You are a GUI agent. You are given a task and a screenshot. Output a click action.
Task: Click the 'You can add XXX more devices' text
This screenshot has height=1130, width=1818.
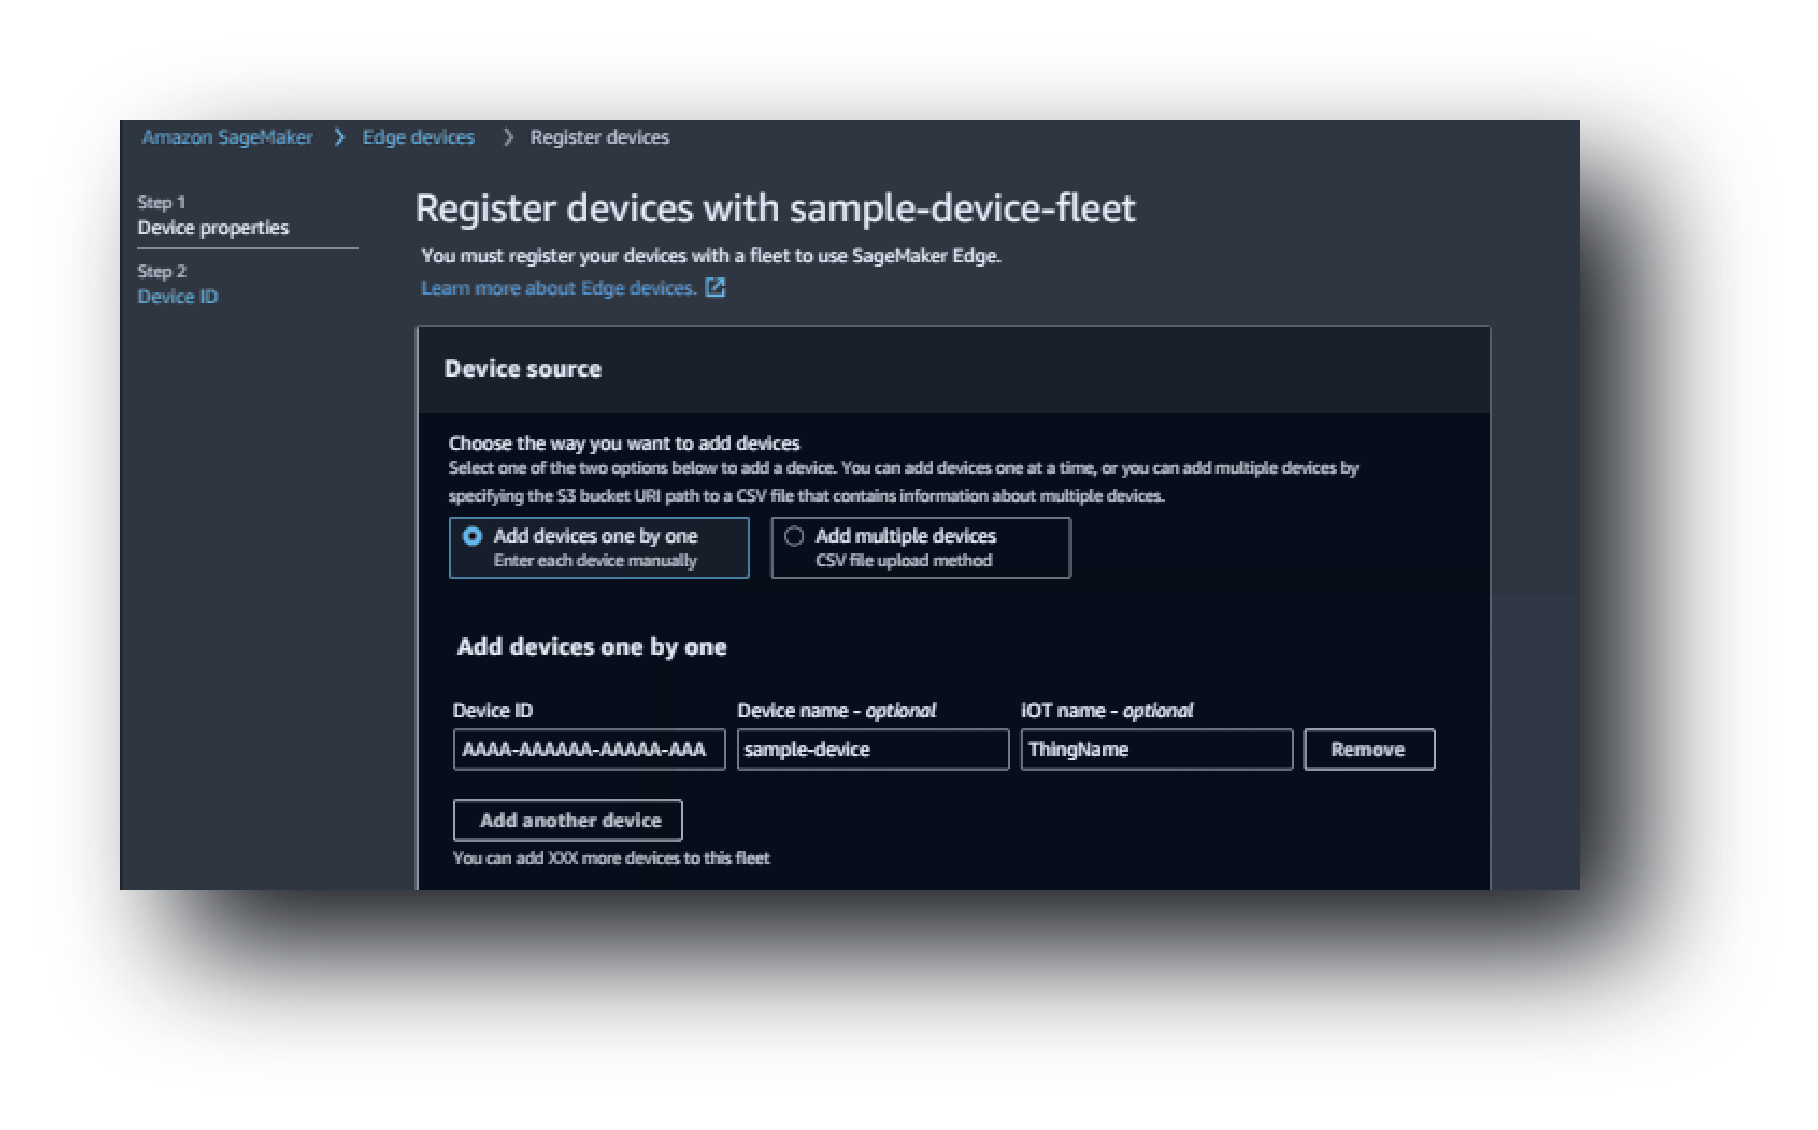611,858
